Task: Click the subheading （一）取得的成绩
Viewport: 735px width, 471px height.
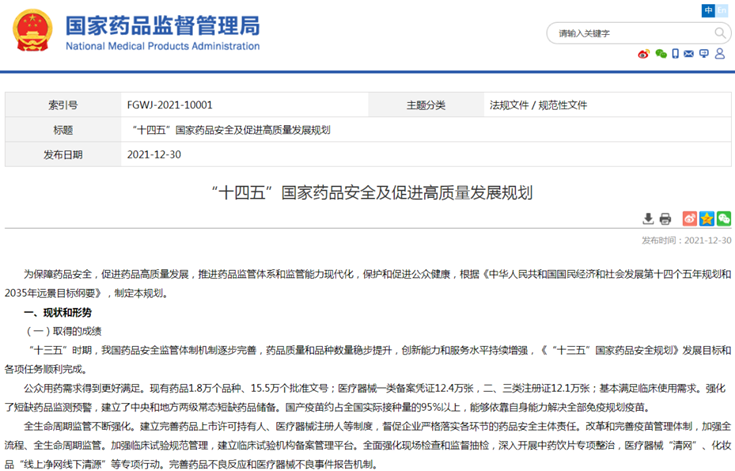Action: (62, 331)
